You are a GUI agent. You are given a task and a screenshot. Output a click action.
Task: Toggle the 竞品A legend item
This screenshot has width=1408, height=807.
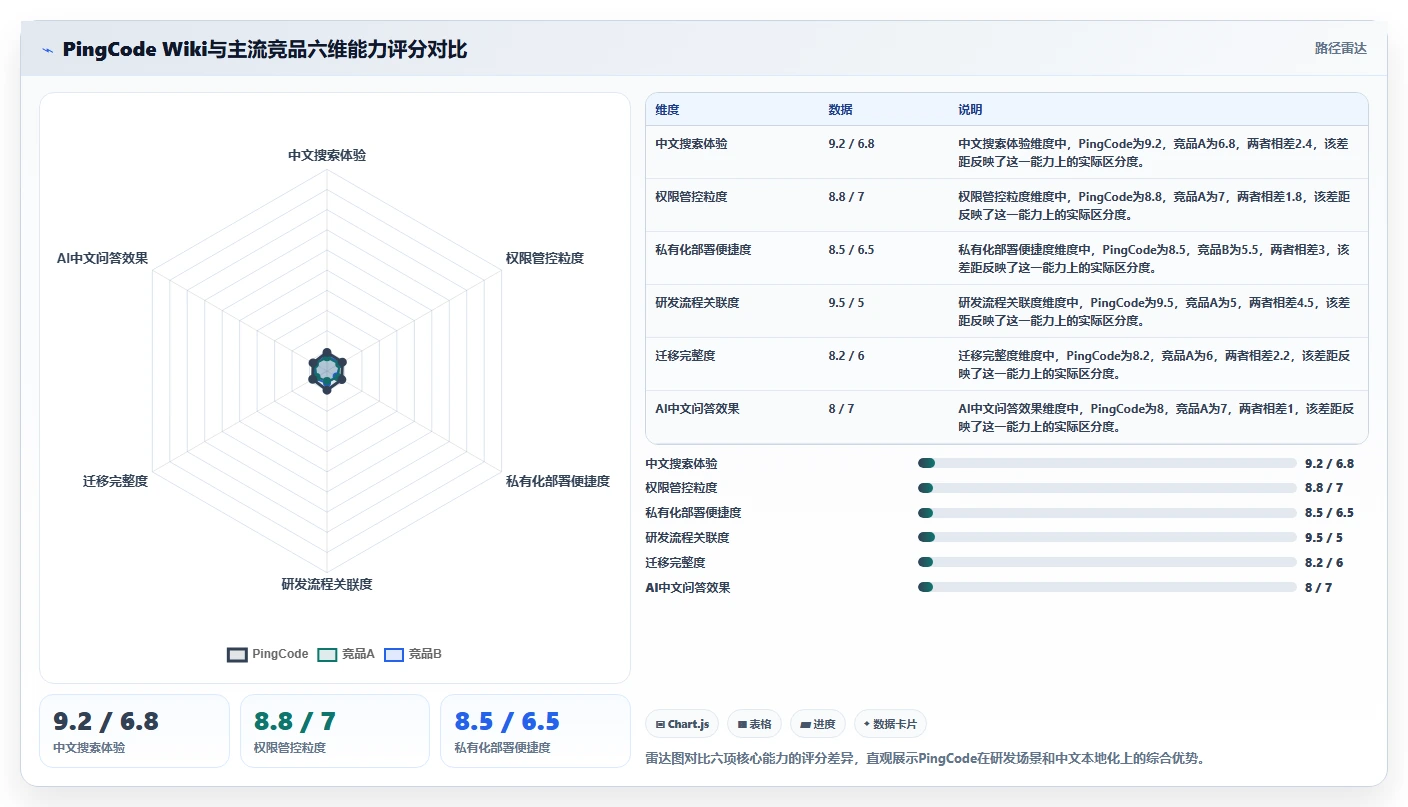(345, 654)
